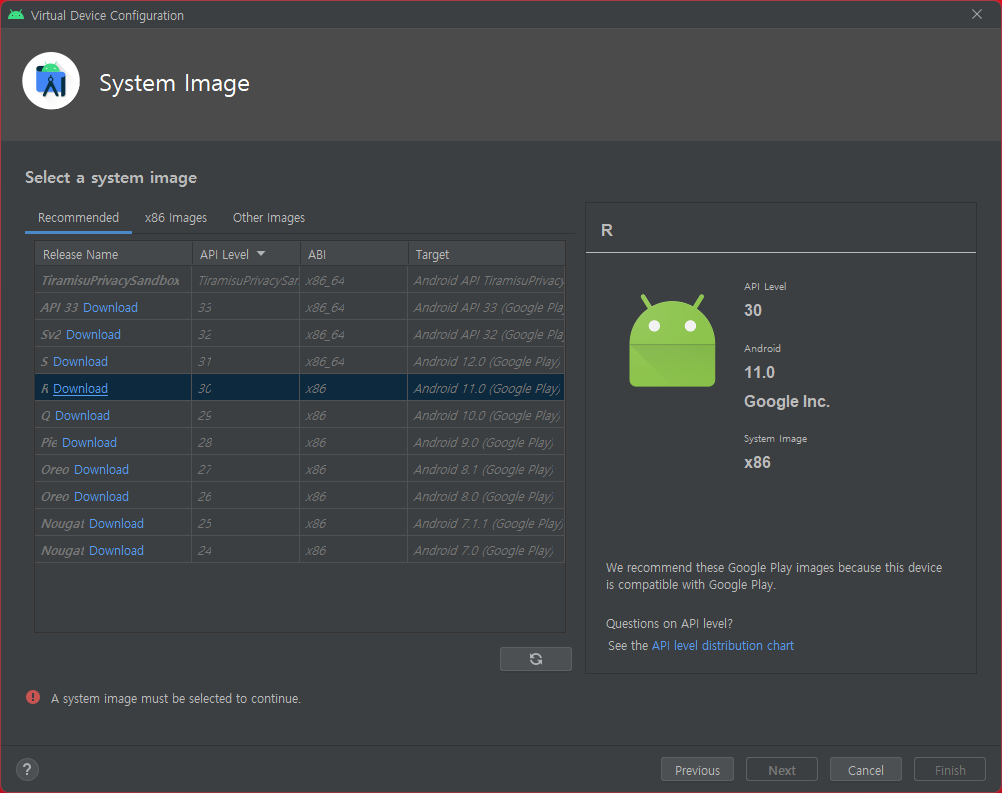Open help with the question mark icon
Viewport: 1002px width, 793px height.
[27, 769]
